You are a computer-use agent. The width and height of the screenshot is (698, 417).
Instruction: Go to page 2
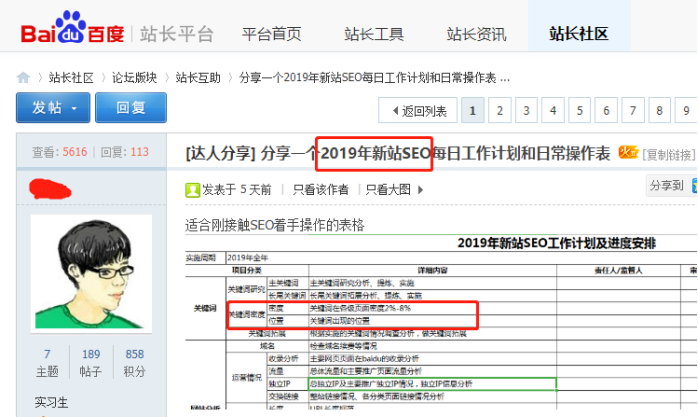[x=499, y=110]
